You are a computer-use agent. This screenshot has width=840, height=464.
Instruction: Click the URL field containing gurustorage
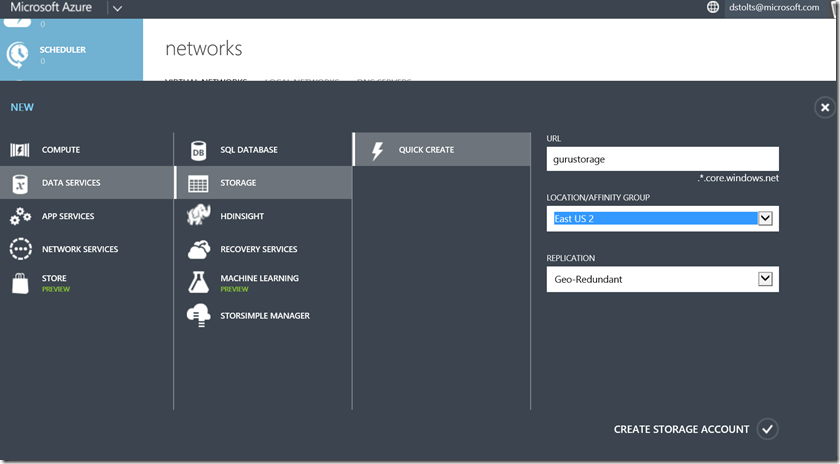(x=663, y=159)
